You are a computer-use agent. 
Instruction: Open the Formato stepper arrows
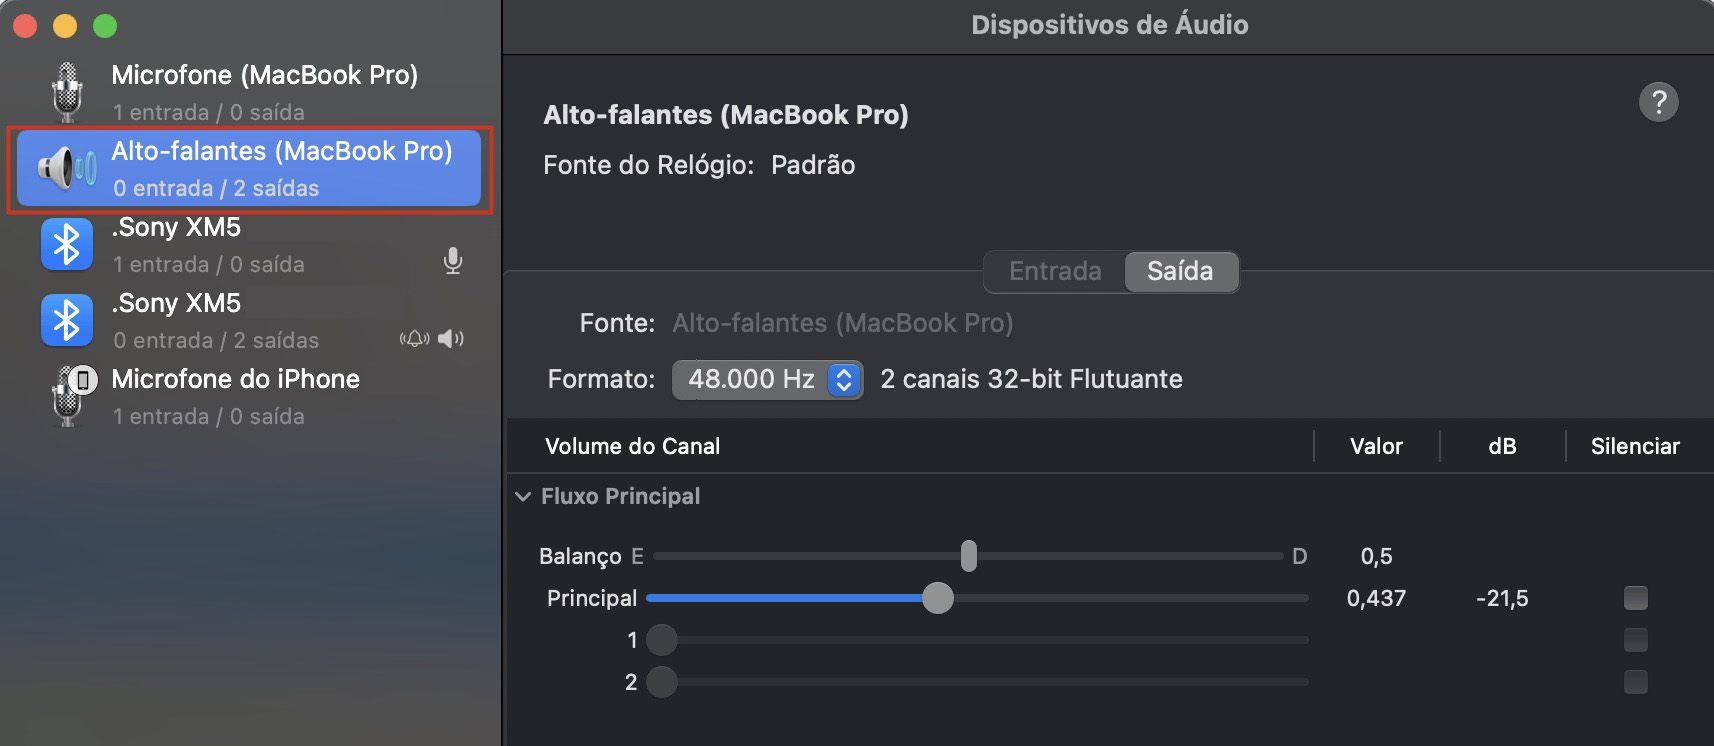[843, 379]
